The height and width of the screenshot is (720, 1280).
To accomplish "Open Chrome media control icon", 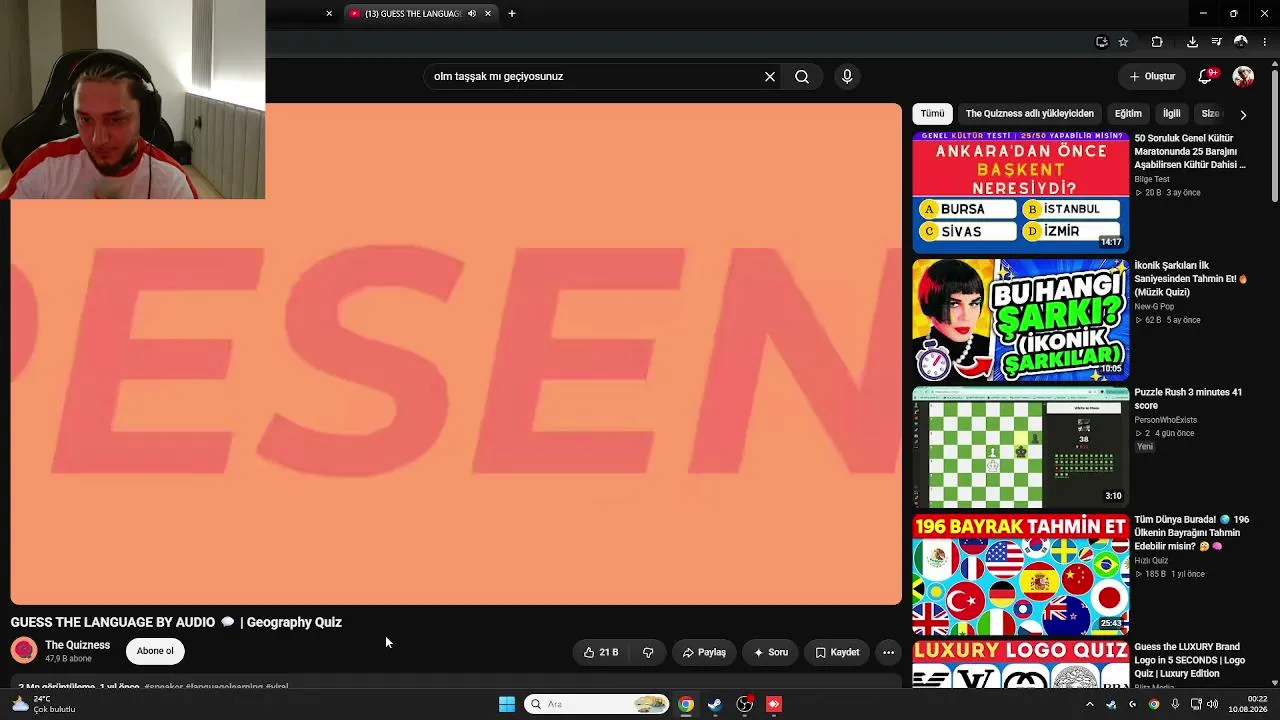I will pyautogui.click(x=1216, y=42).
